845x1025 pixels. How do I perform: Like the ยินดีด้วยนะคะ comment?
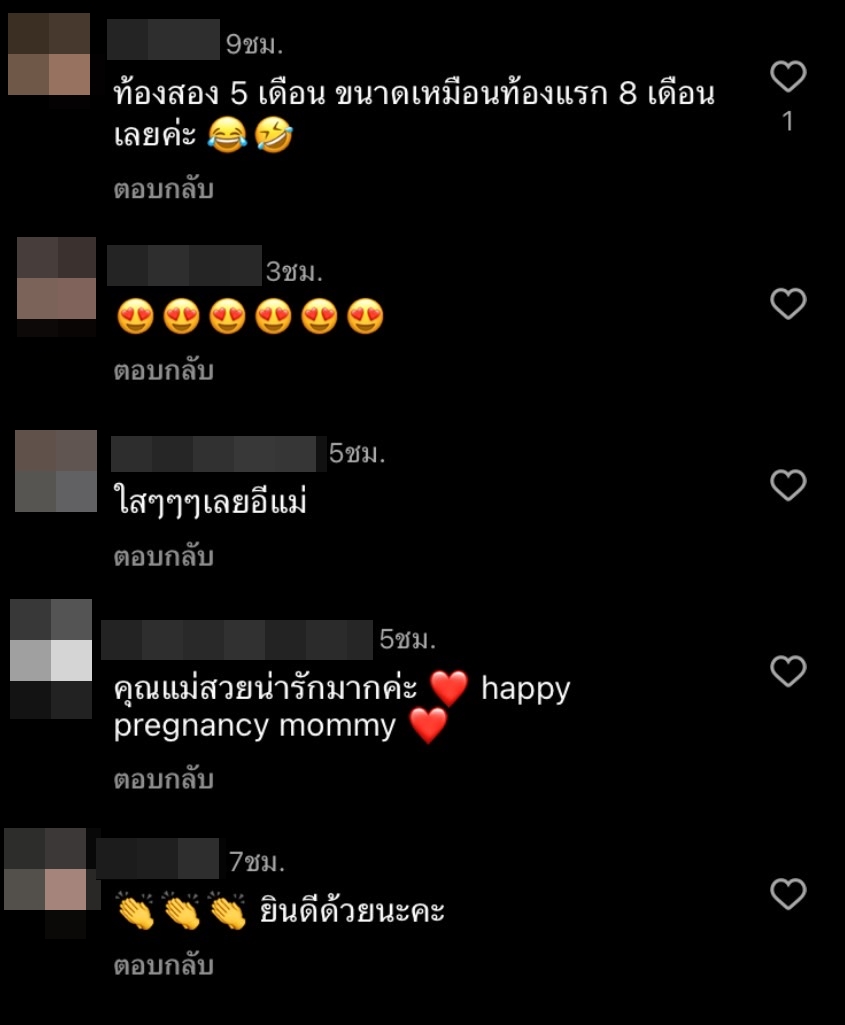point(788,894)
